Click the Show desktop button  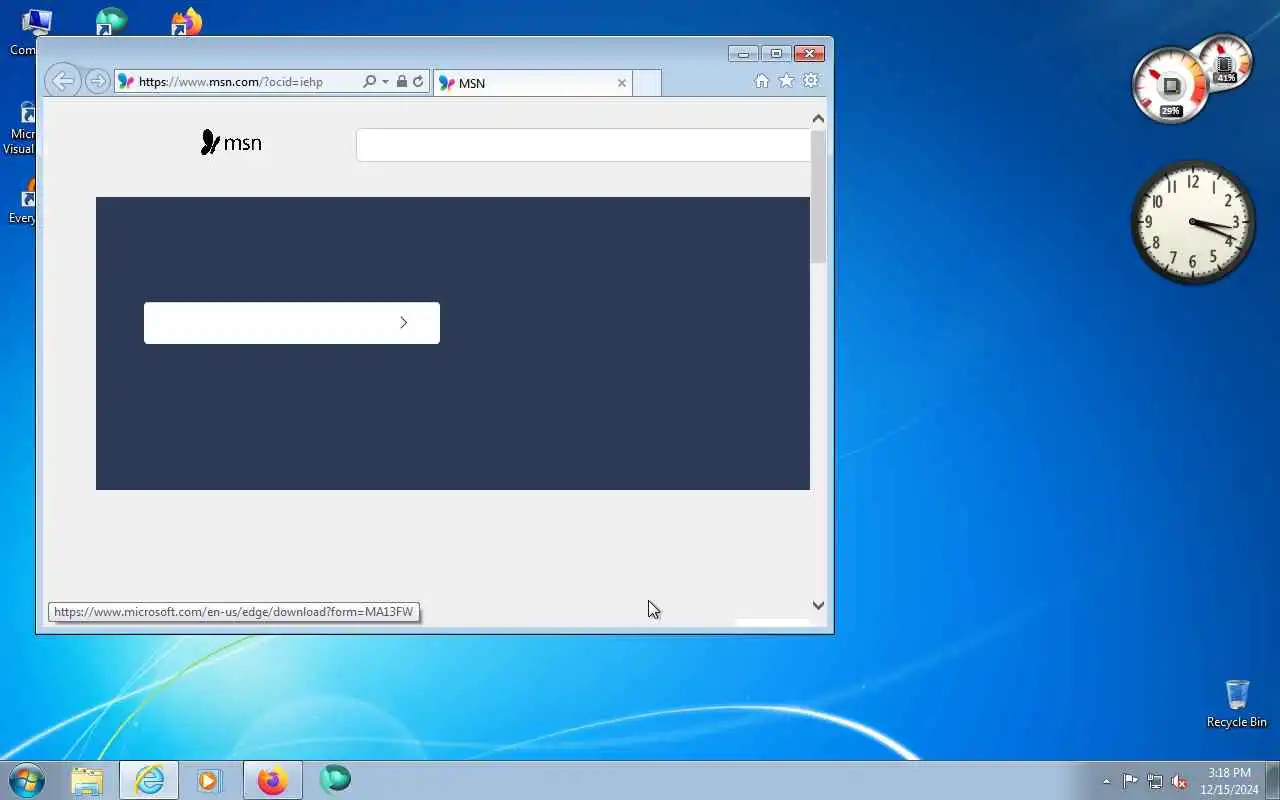tap(1272, 780)
